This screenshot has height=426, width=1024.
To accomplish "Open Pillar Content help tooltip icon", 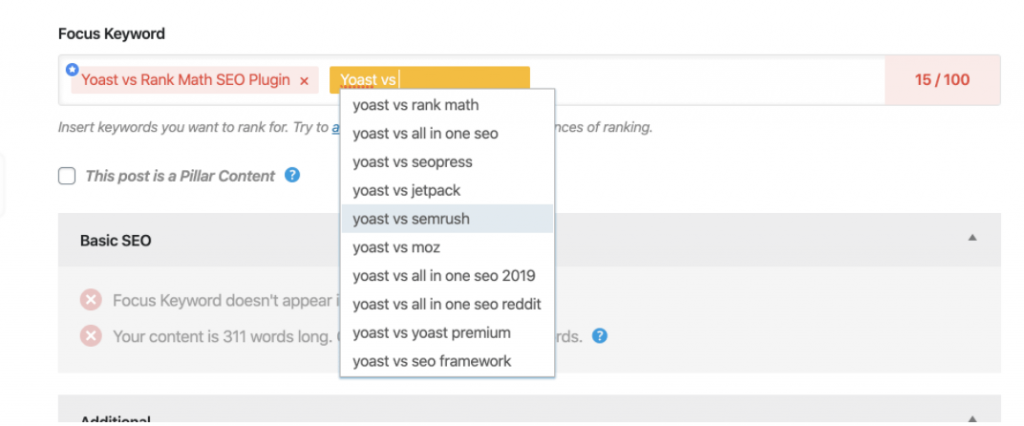I will 292,176.
